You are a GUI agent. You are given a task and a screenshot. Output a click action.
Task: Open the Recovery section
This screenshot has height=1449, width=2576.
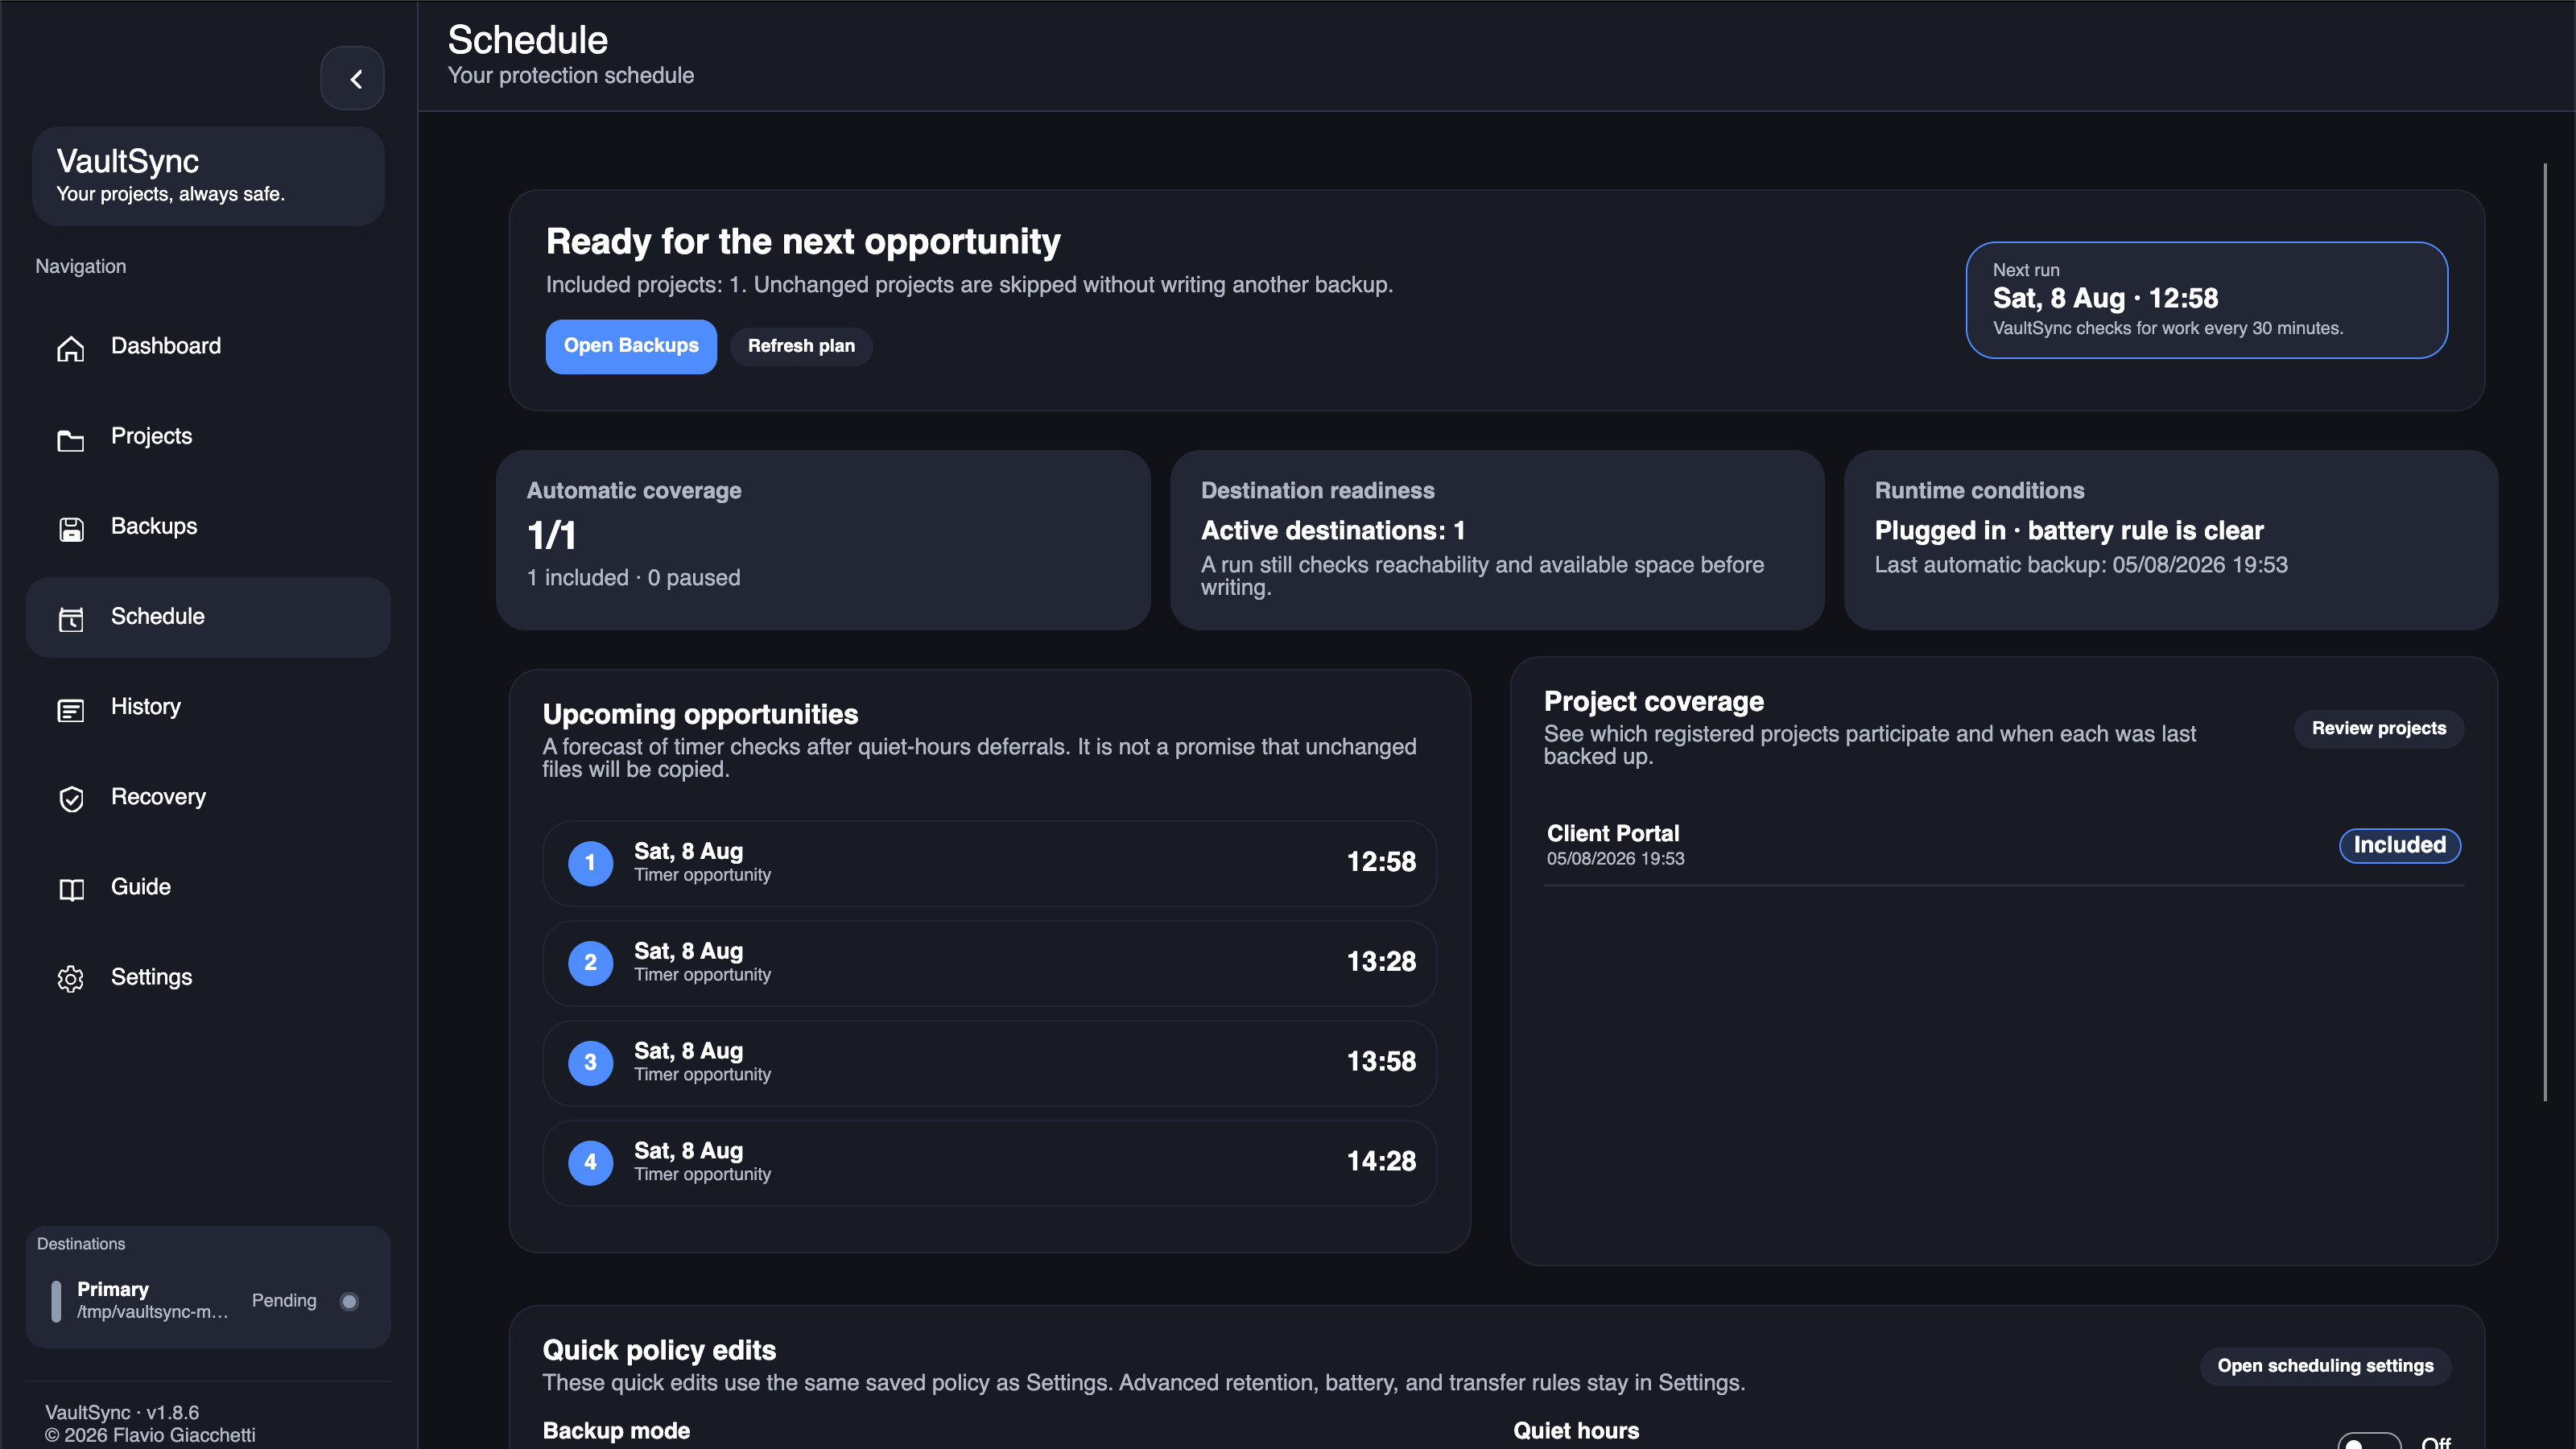[x=208, y=797]
